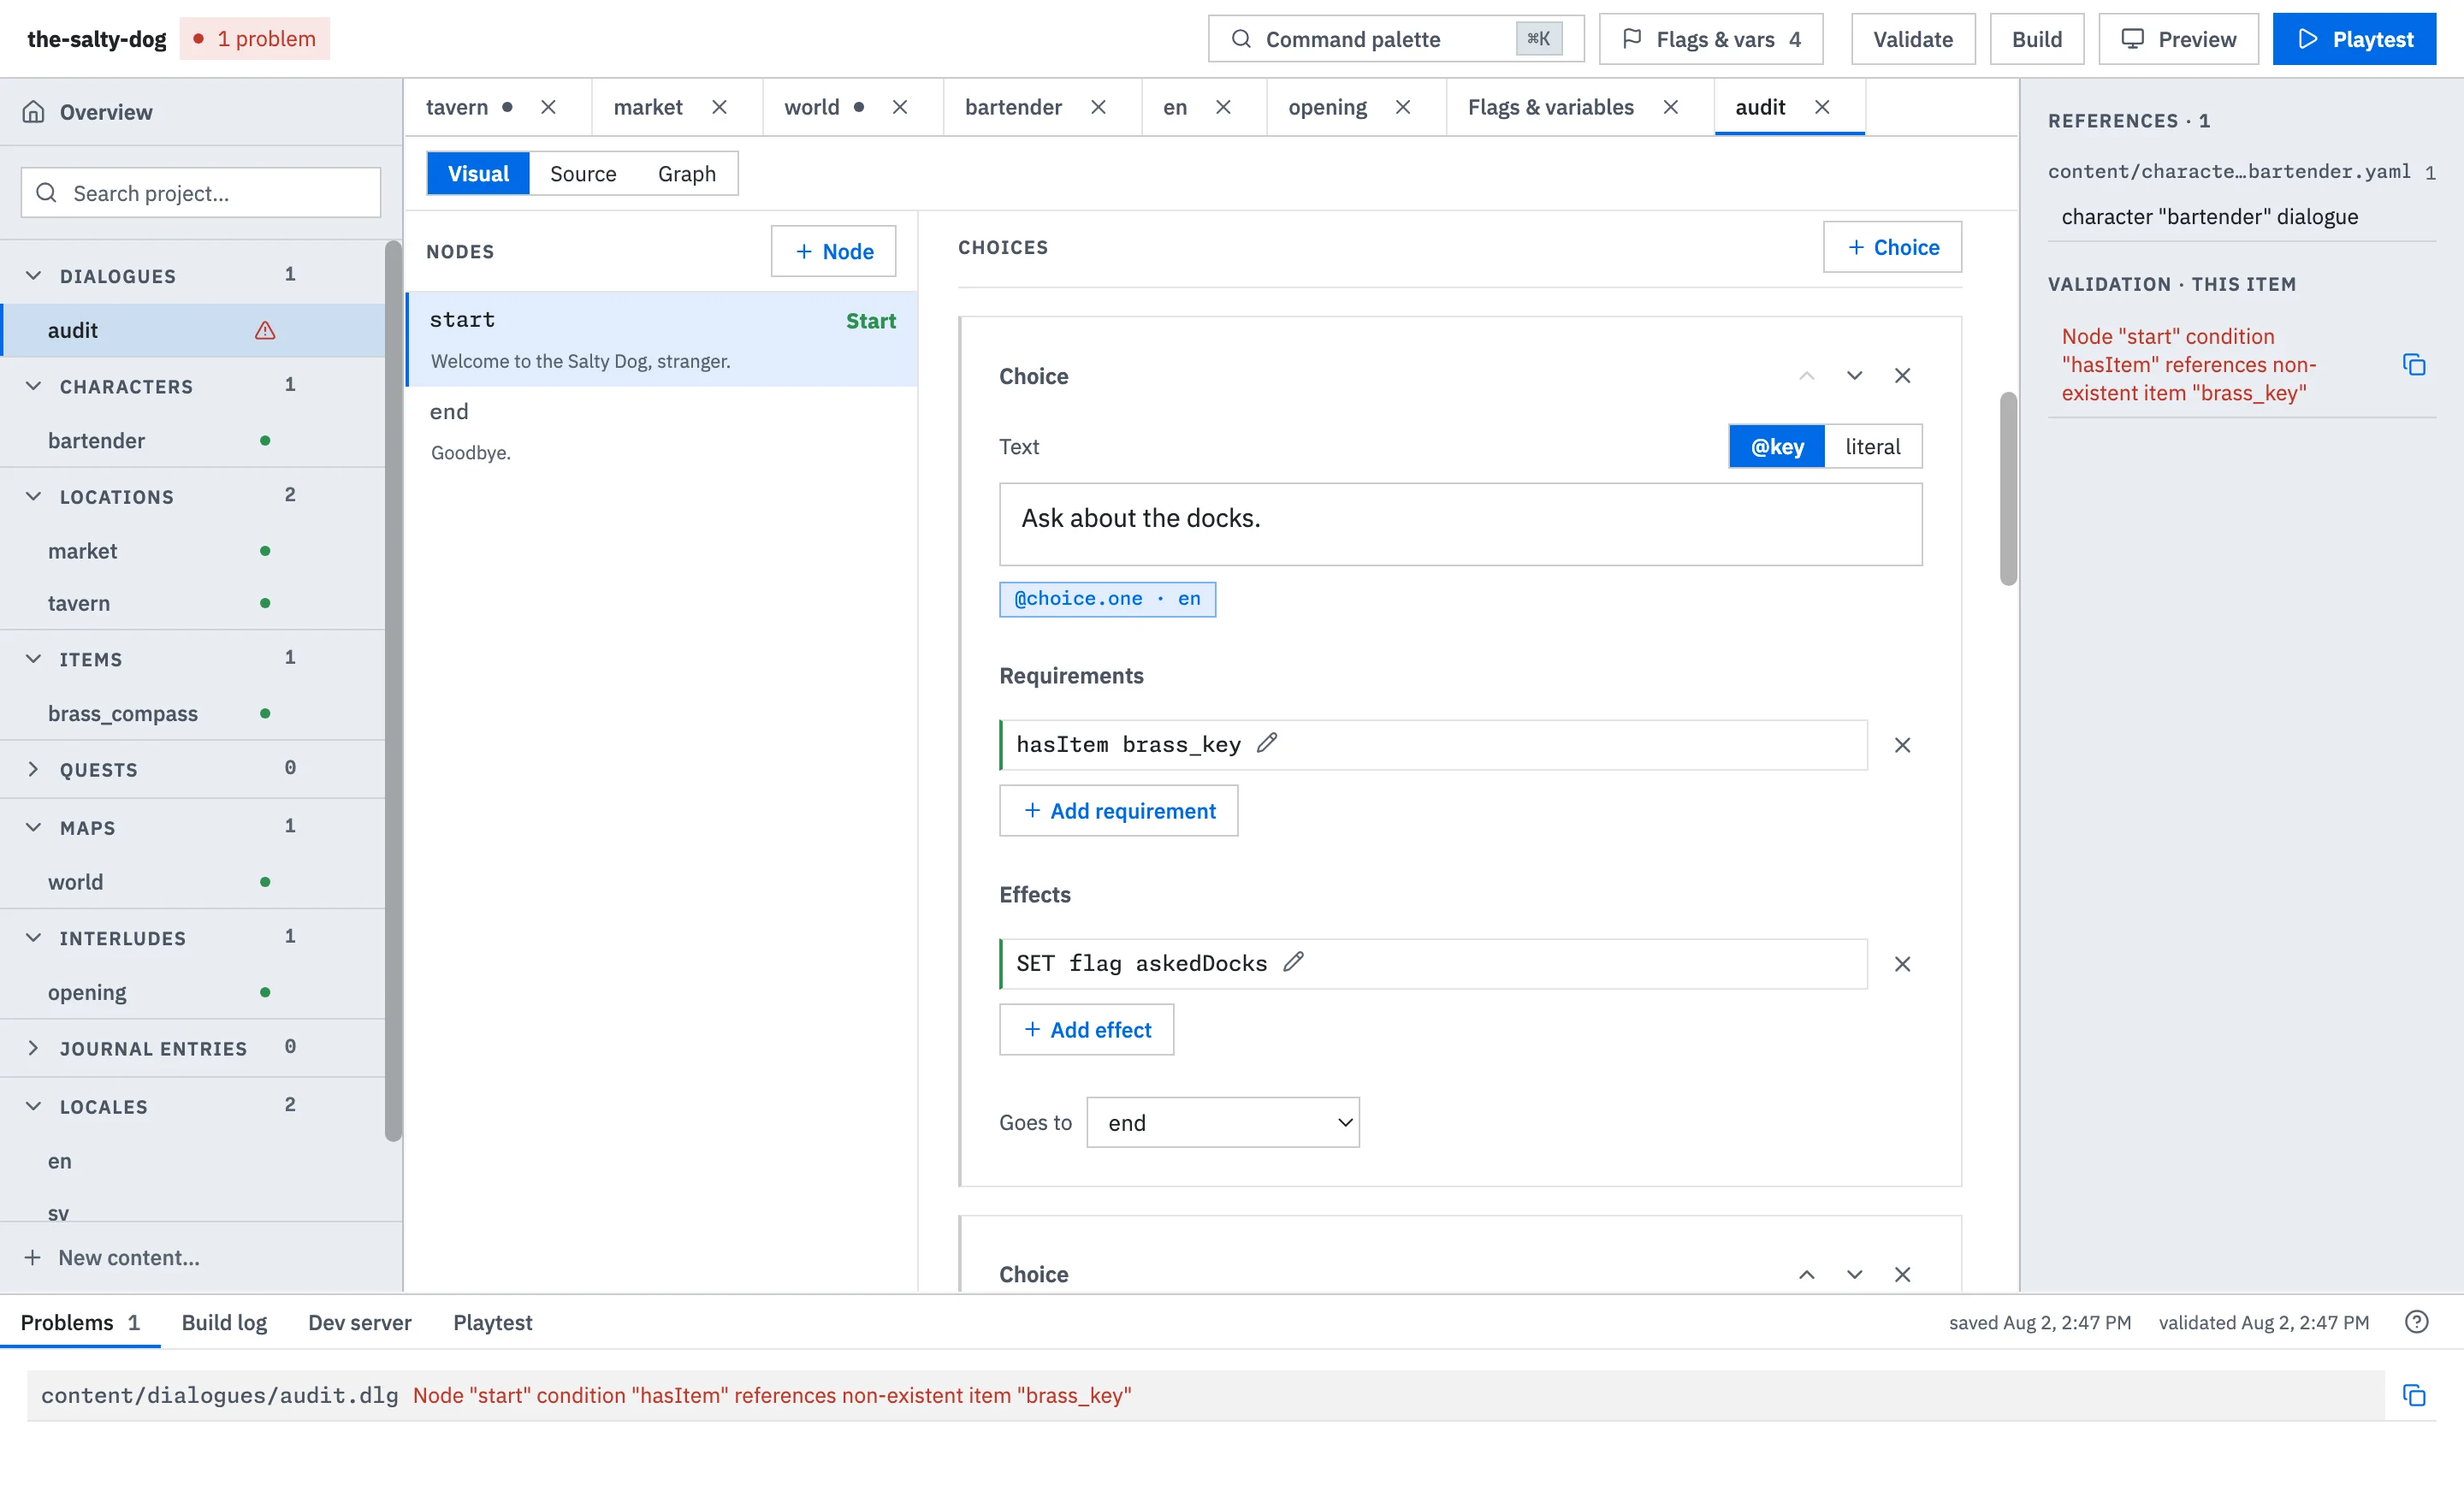Open the Build log tab
This screenshot has width=2464, height=1485.
coord(224,1322)
